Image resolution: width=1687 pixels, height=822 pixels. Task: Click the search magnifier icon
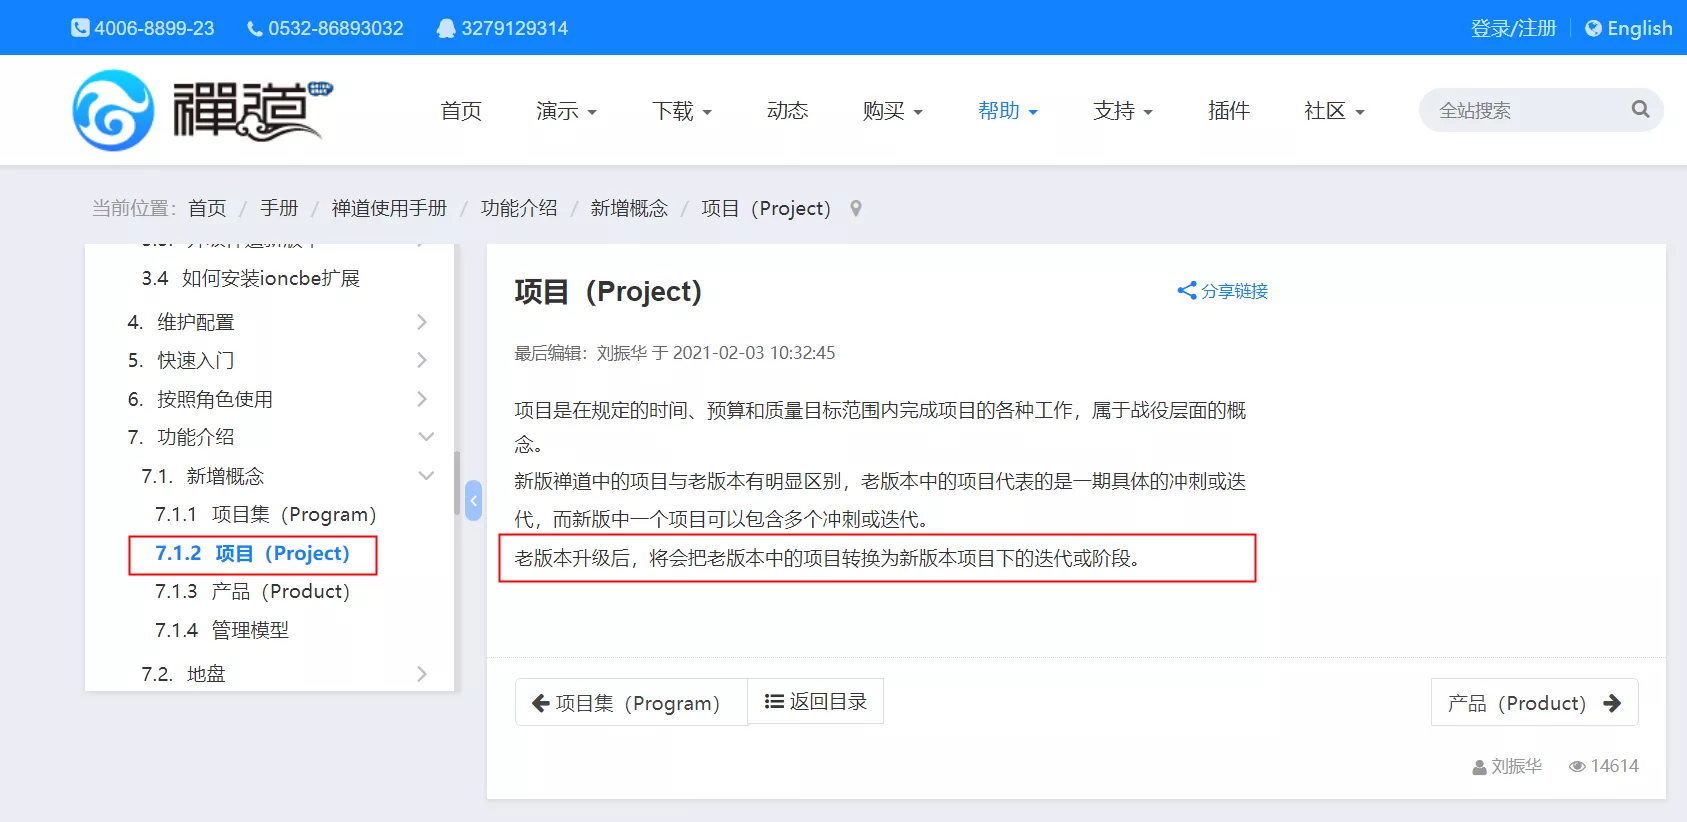click(1640, 109)
